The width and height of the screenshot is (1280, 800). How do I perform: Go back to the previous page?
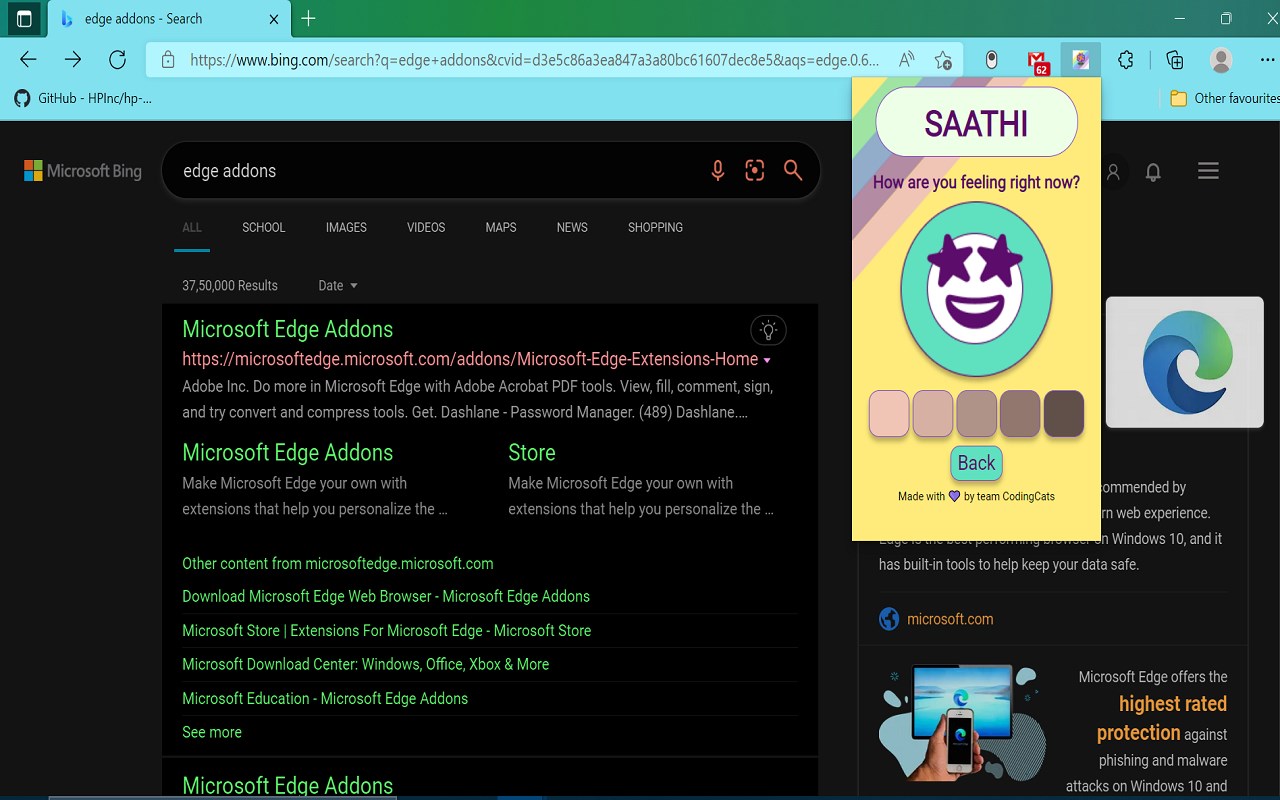[28, 60]
